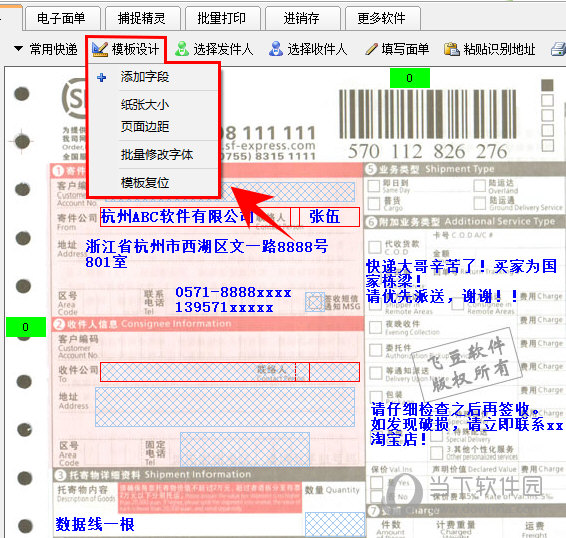
Task: Select the goods text 数据线一根
Action: tap(95, 524)
